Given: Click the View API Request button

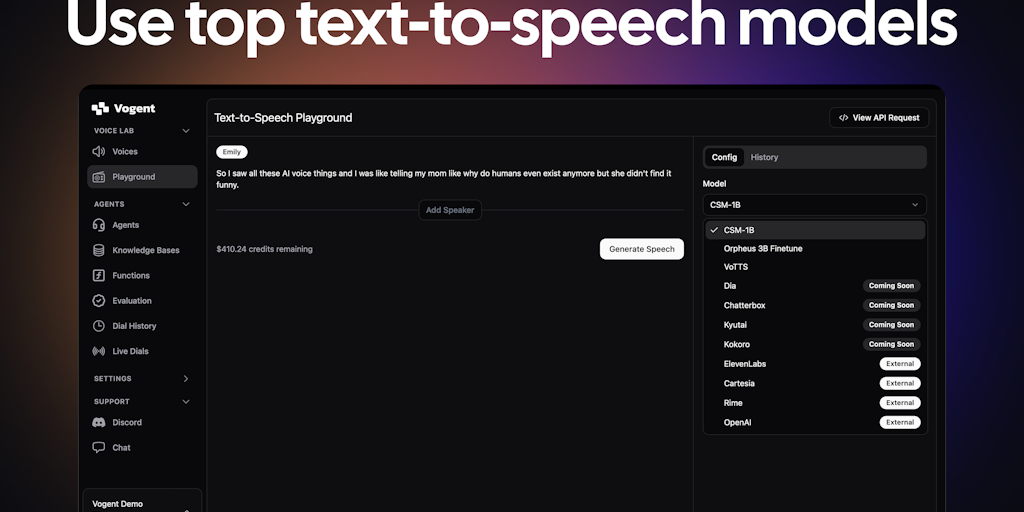Looking at the screenshot, I should (879, 118).
